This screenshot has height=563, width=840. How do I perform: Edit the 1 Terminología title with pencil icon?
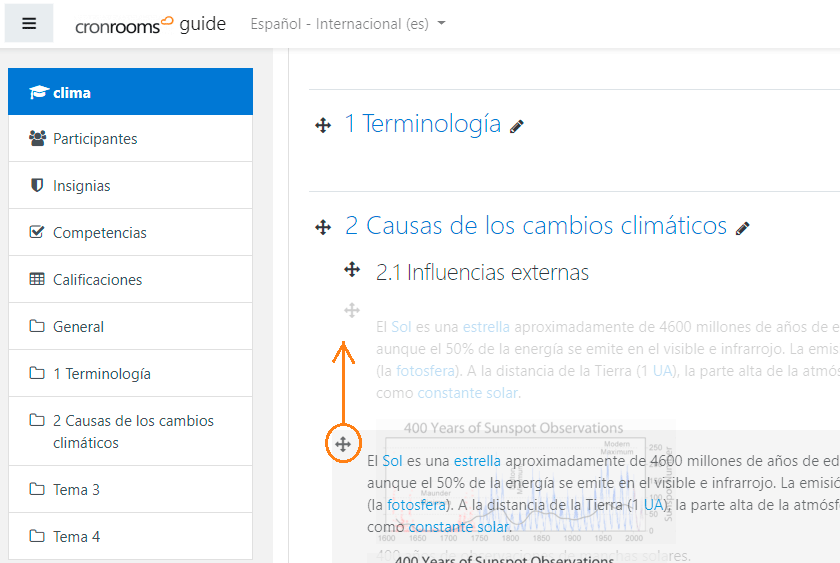click(516, 126)
